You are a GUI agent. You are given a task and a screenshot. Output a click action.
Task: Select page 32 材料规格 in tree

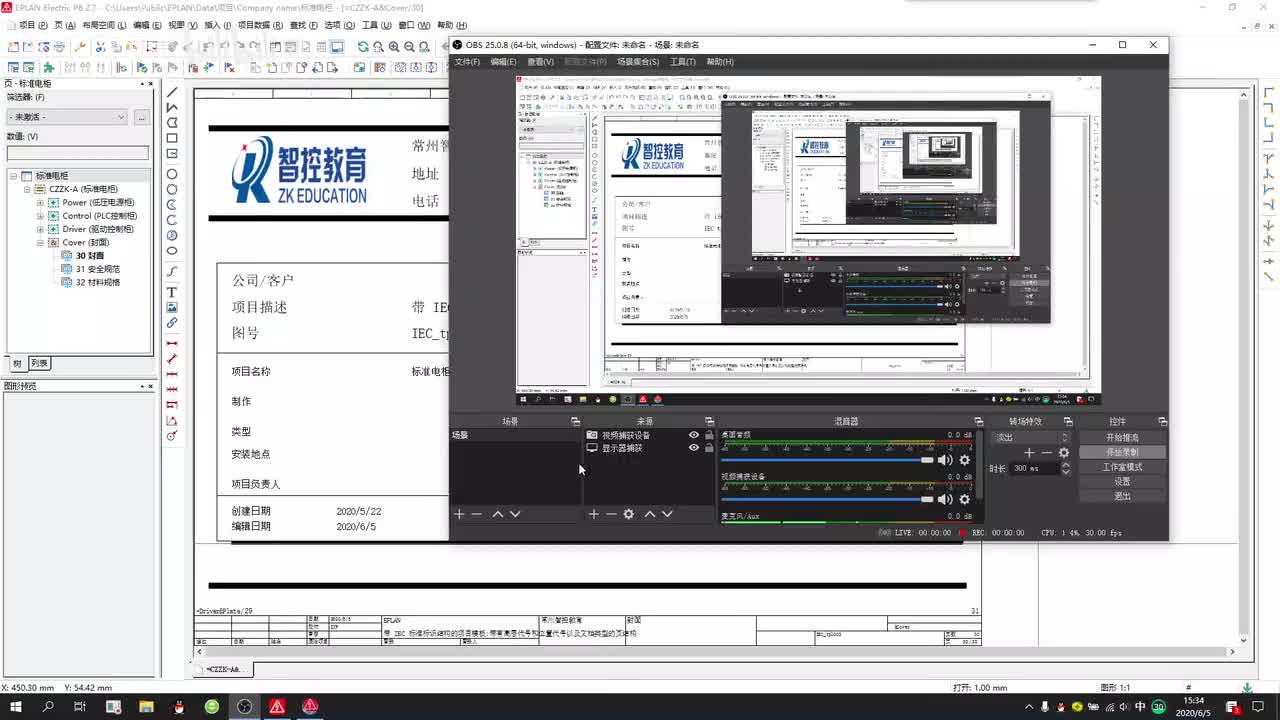(97, 283)
